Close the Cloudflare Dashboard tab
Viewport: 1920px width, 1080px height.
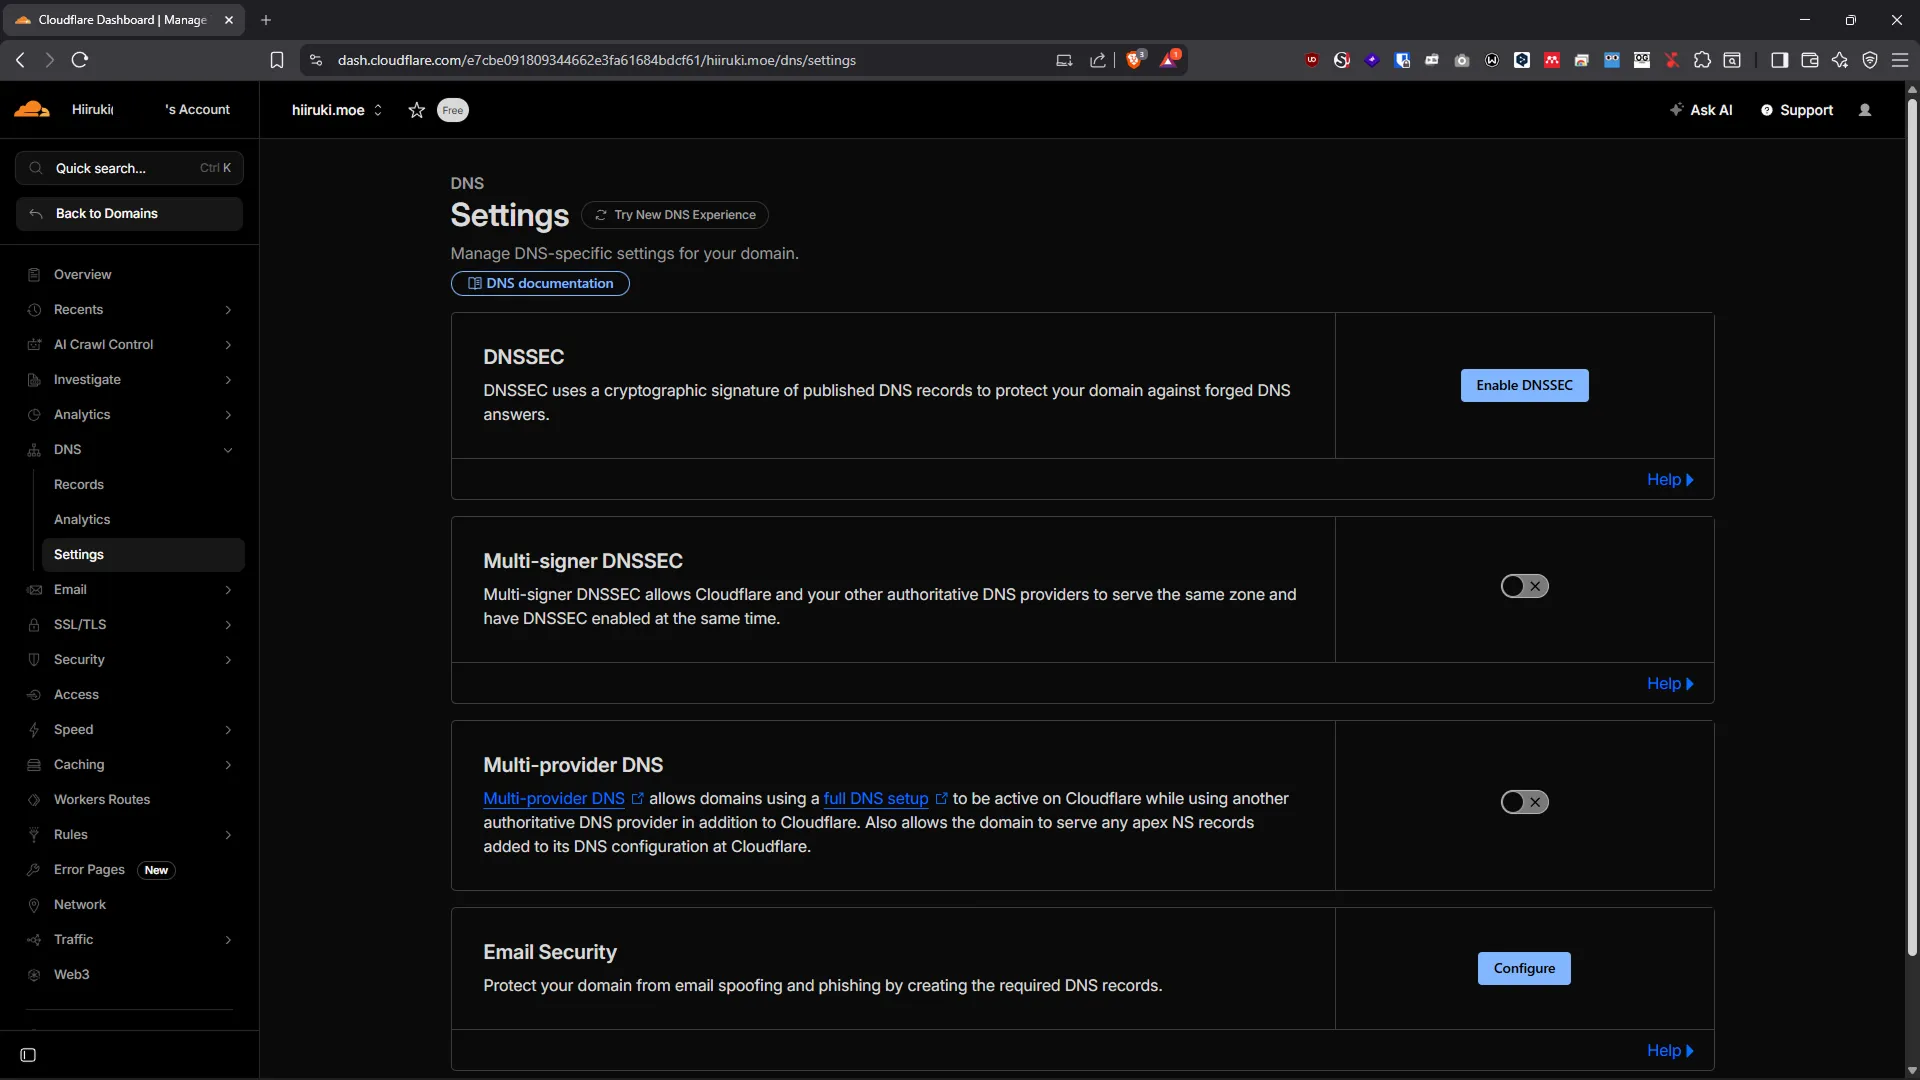229,20
